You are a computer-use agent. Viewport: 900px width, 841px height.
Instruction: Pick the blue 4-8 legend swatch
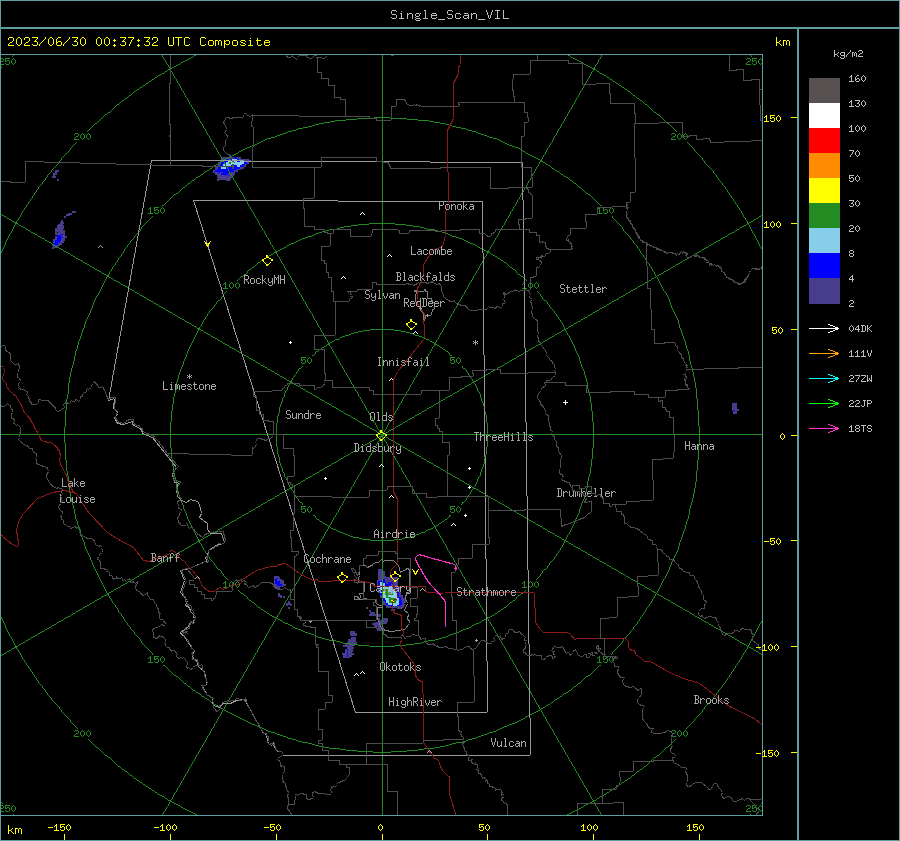click(824, 266)
